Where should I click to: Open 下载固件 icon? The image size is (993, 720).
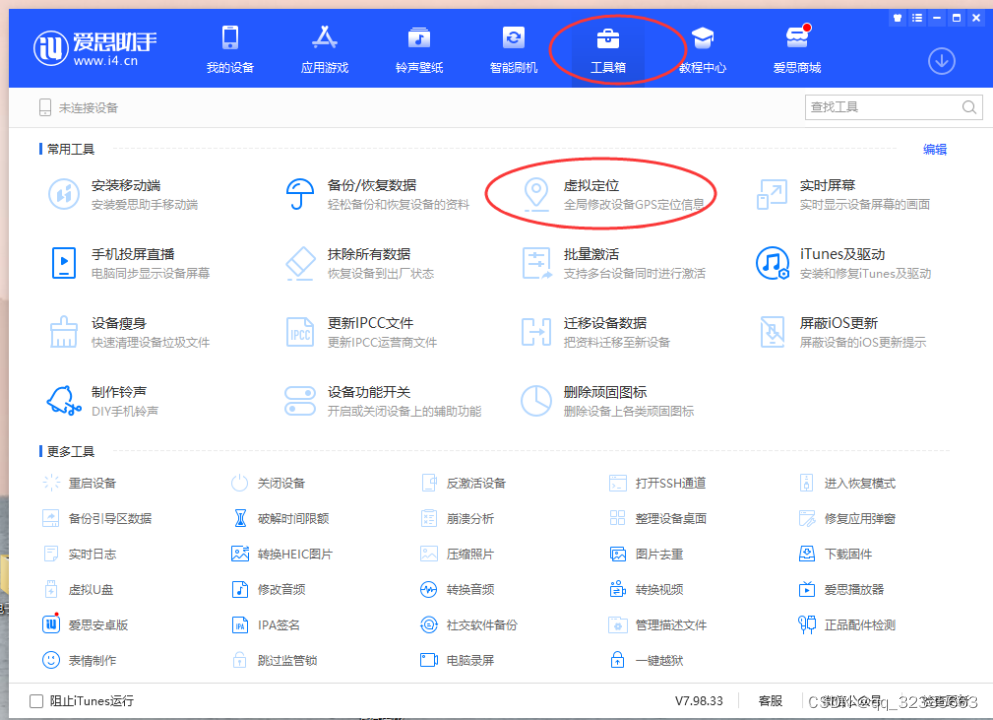click(x=807, y=554)
